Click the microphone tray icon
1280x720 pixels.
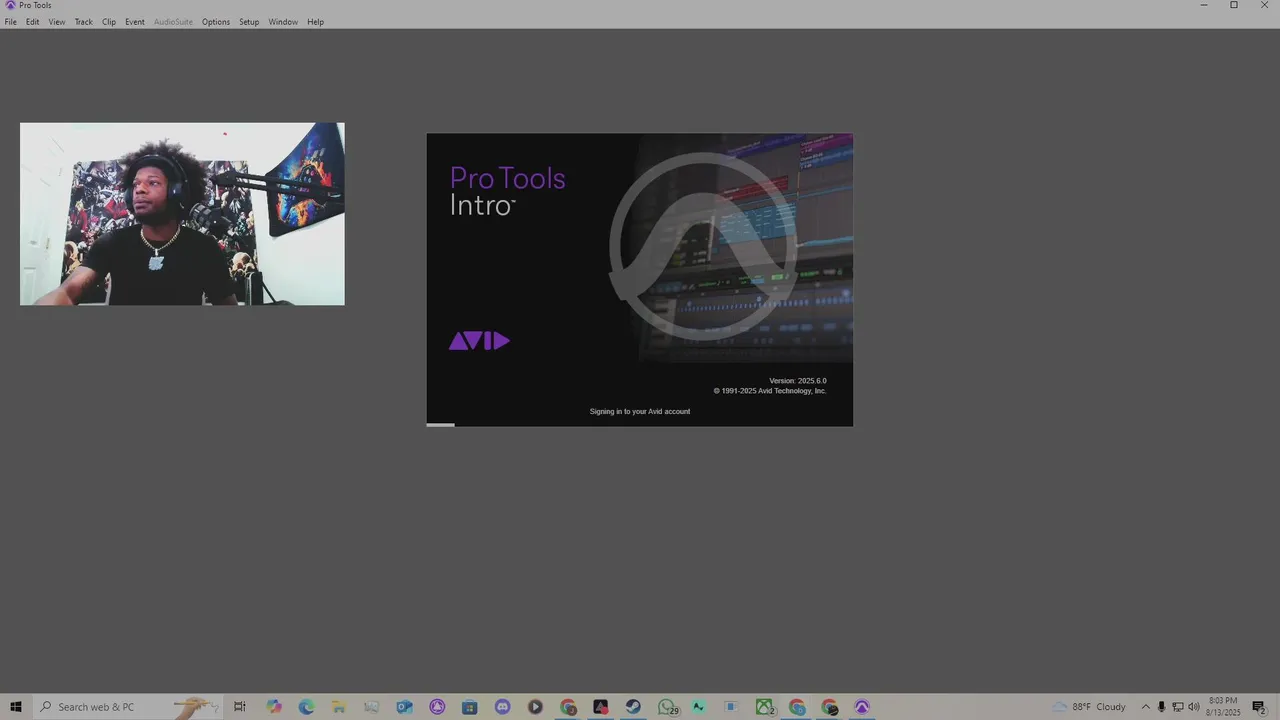click(1162, 707)
